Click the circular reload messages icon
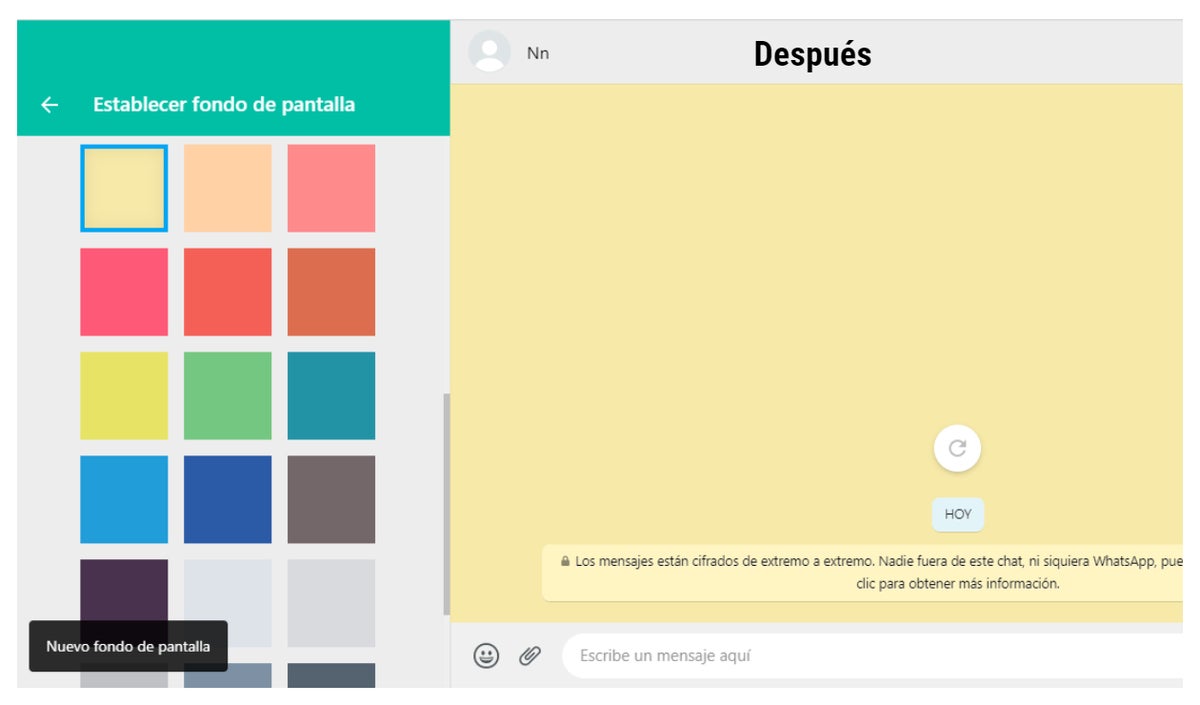 [957, 448]
